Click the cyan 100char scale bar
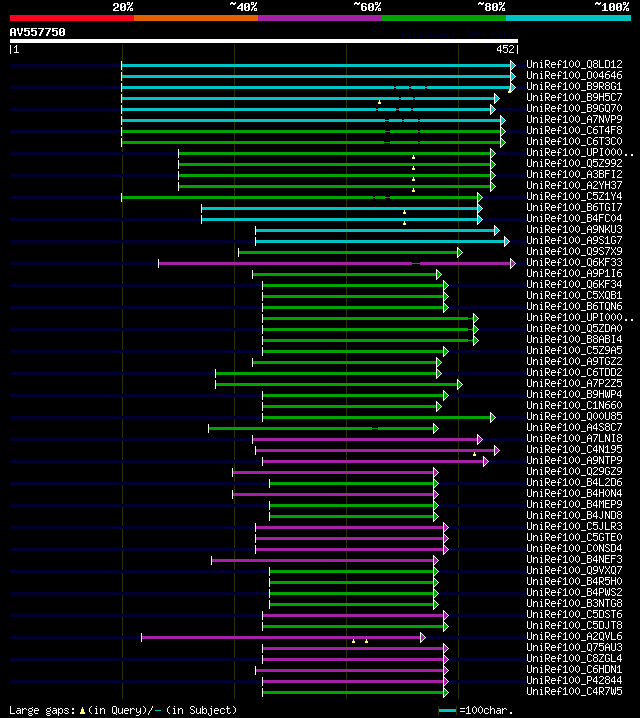The width and height of the screenshot is (640, 718). click(x=447, y=711)
